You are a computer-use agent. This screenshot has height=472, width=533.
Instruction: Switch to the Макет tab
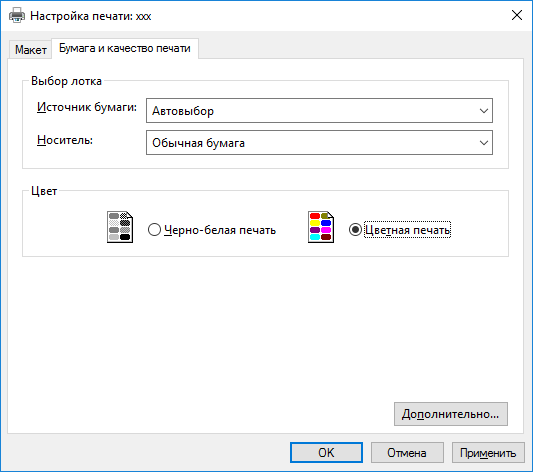[x=31, y=50]
